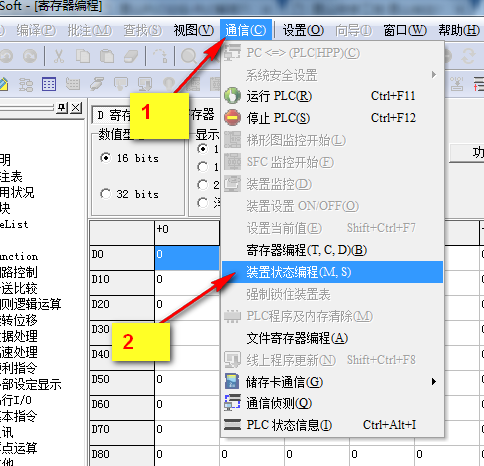Select the scissors cut toolbar icon

click(59, 56)
